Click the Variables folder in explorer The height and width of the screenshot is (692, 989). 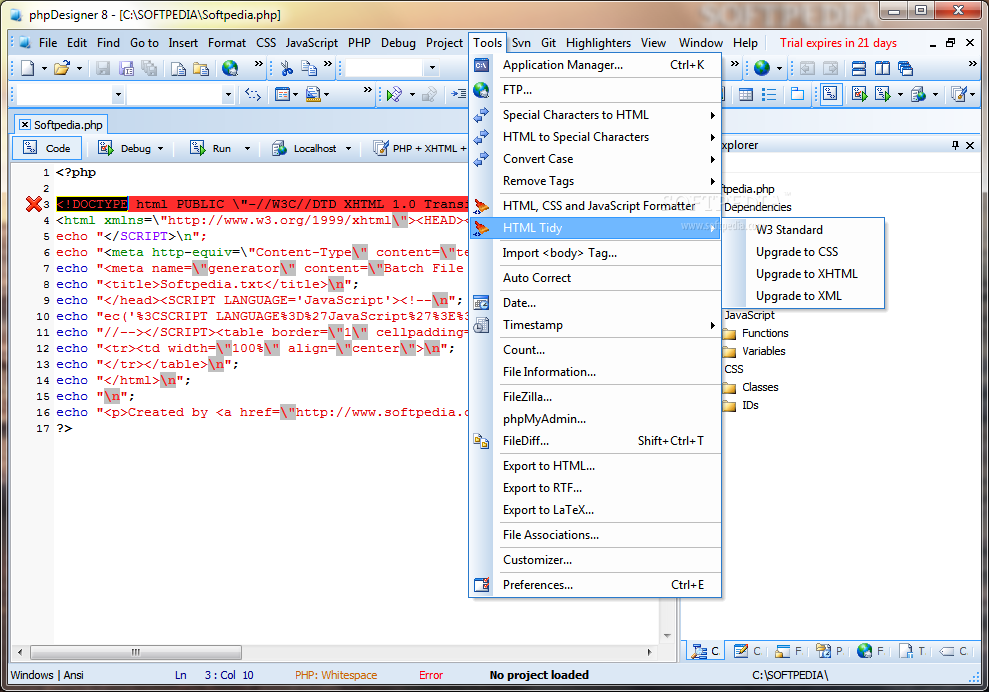click(756, 351)
